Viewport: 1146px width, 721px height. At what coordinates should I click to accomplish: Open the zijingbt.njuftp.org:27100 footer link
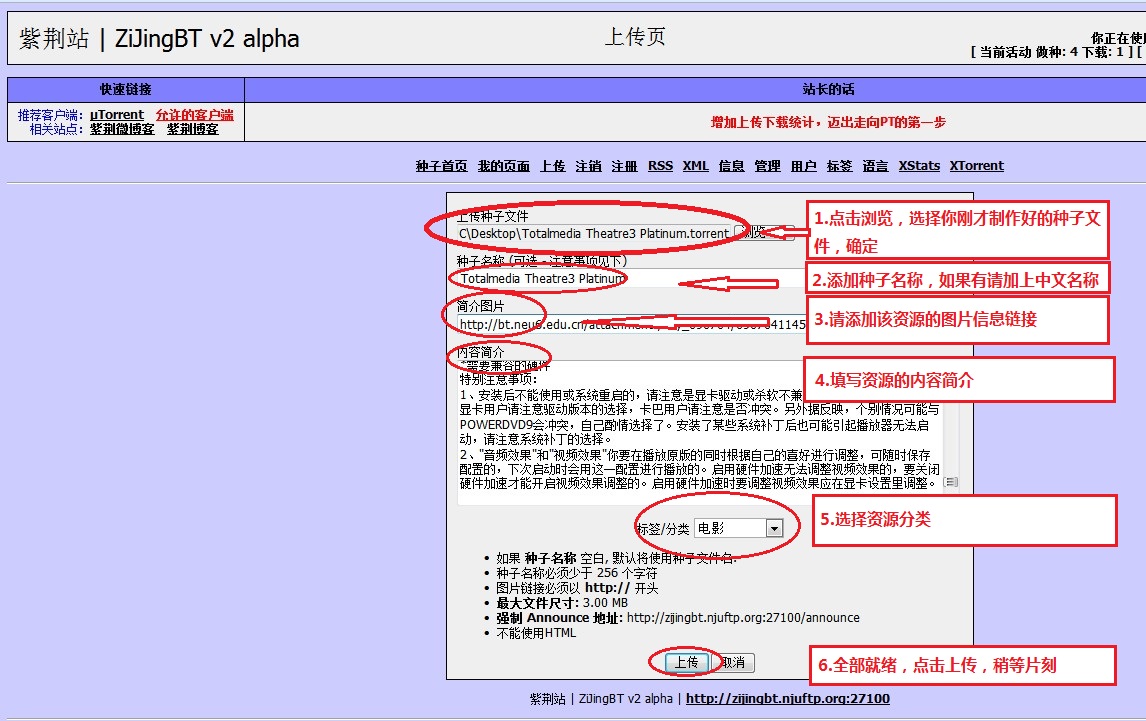pos(787,699)
